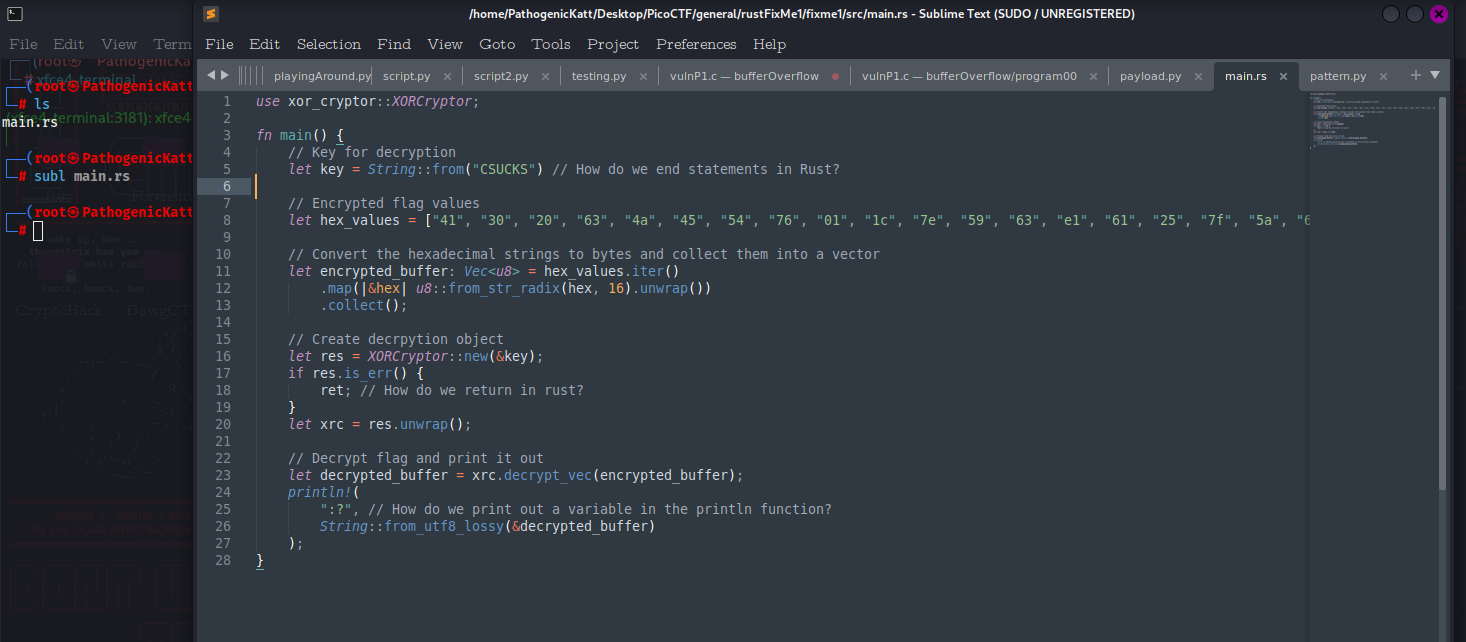
Task: Open the terminal's Edit menu
Action: pyautogui.click(x=69, y=44)
